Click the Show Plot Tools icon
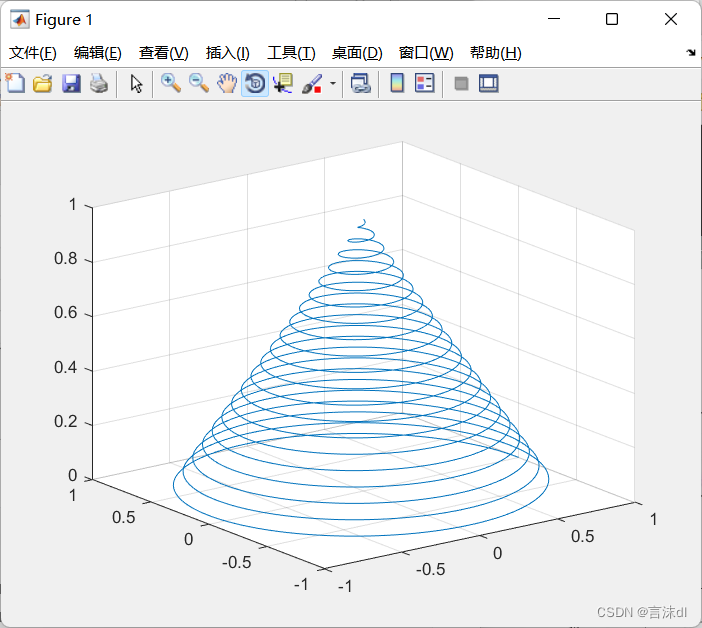The width and height of the screenshot is (702, 628). point(488,84)
